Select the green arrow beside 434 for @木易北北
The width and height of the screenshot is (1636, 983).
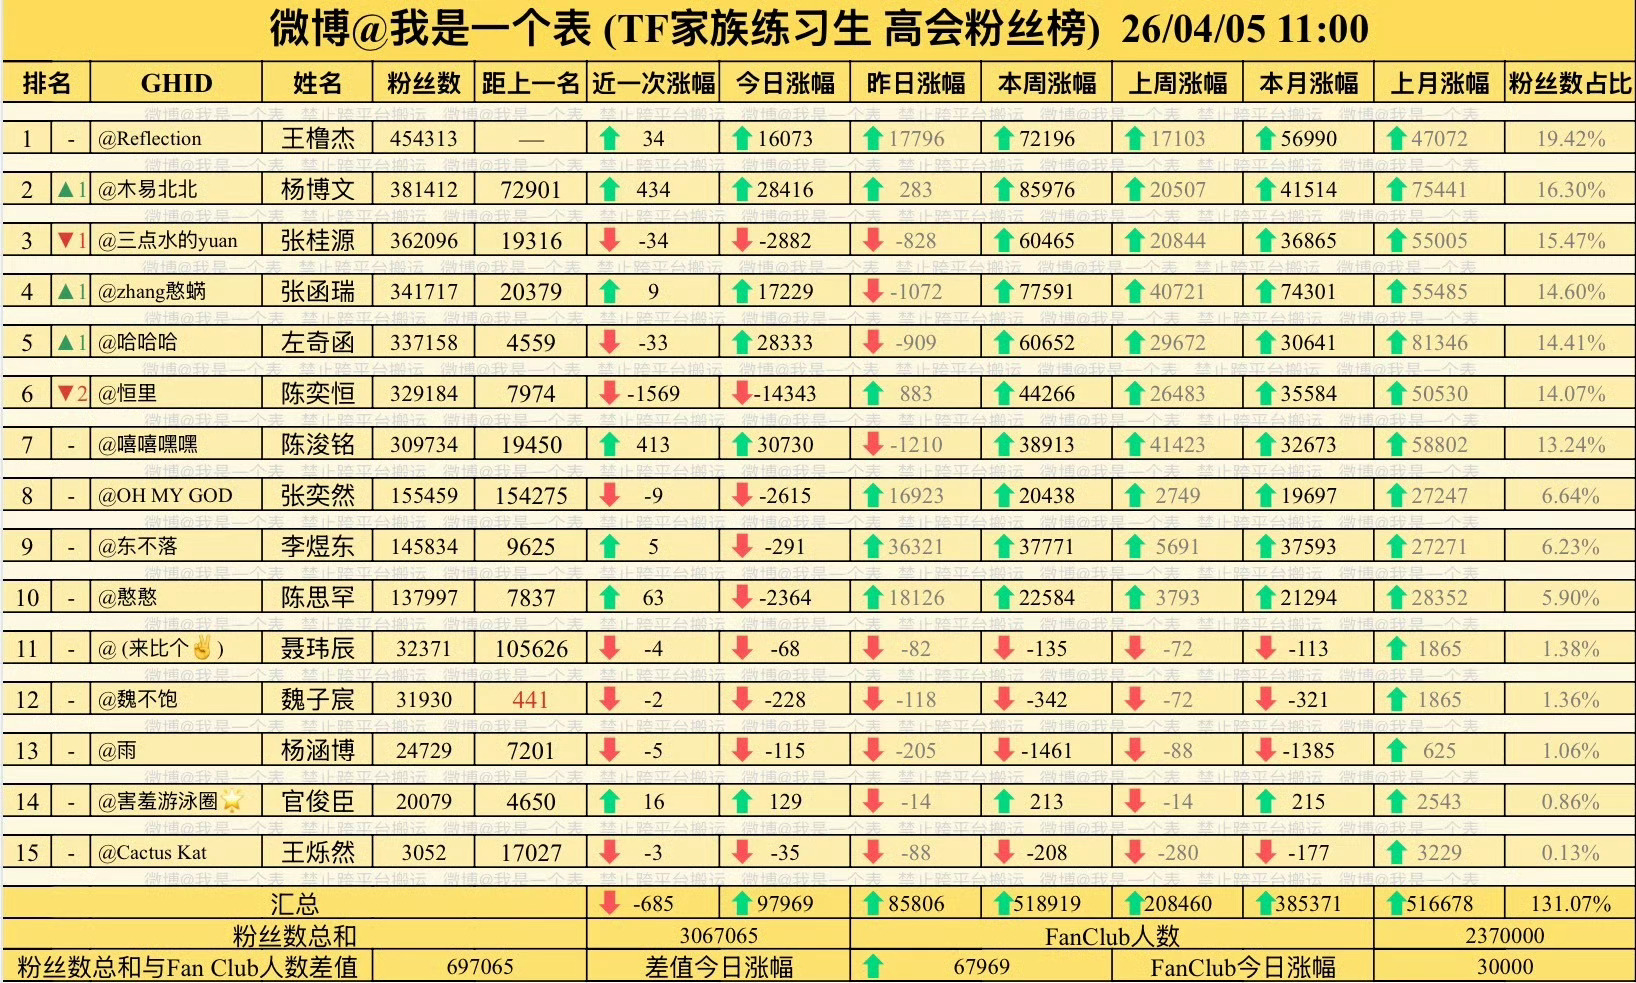pos(611,188)
